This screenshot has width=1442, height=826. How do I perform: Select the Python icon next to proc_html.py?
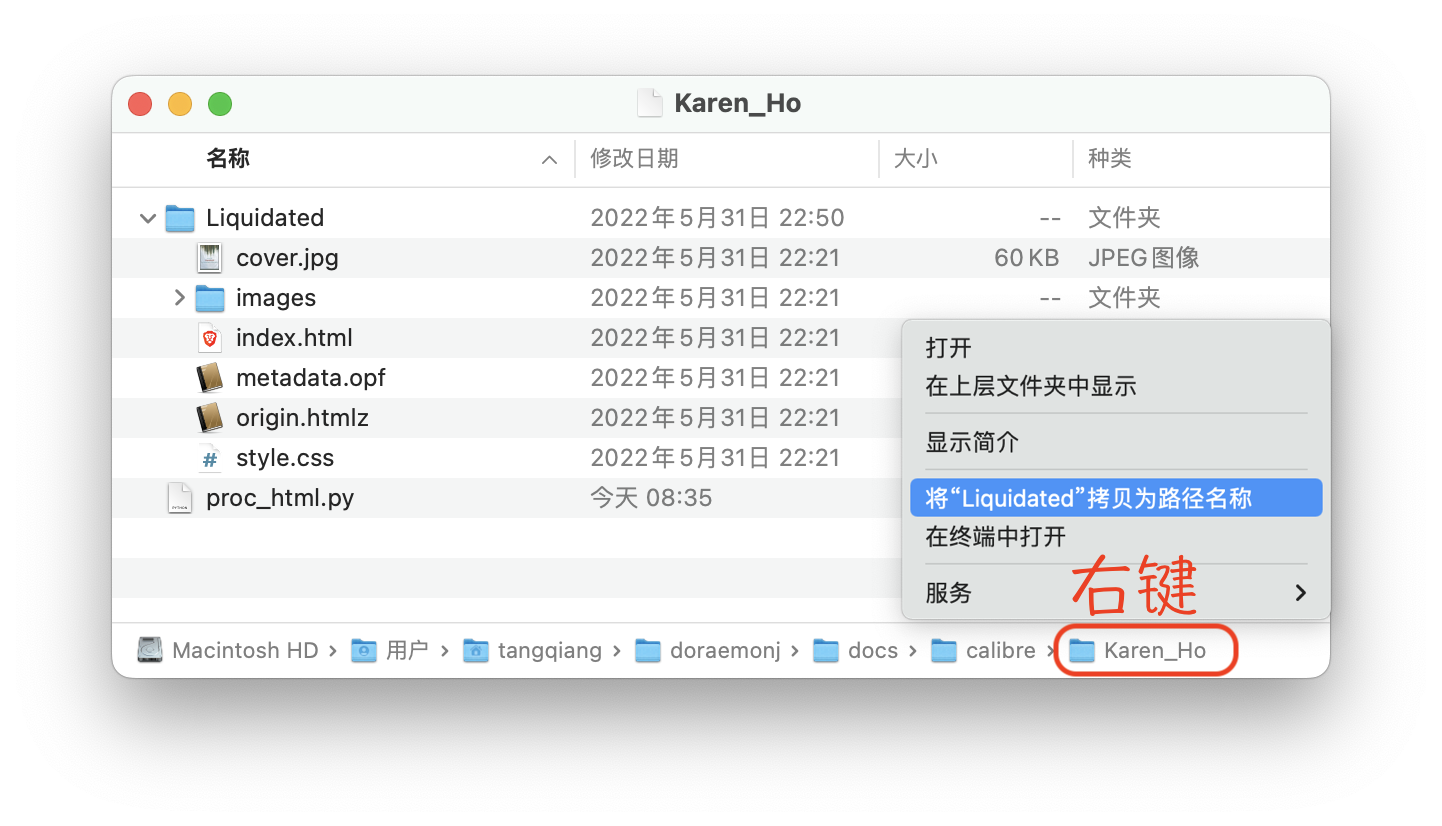(180, 497)
